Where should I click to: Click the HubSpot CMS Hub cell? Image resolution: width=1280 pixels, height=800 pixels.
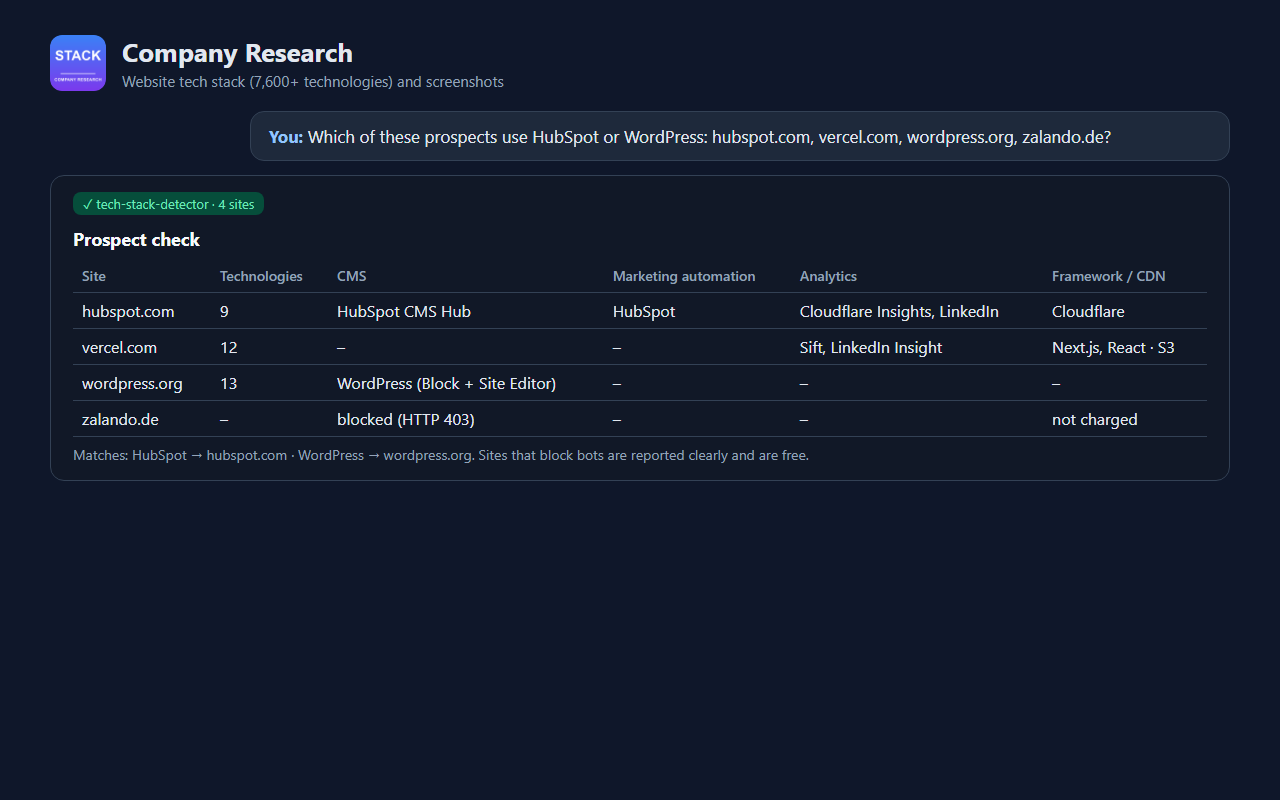click(404, 311)
